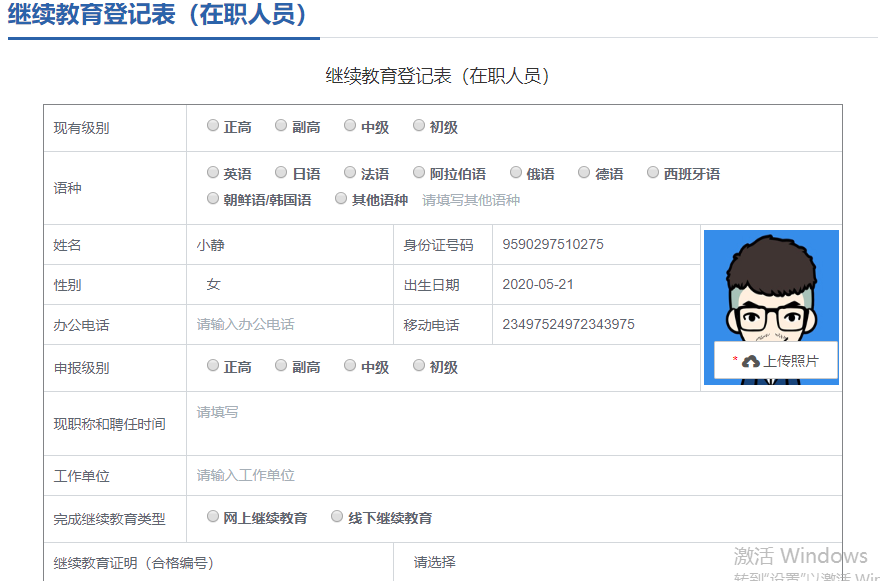Pick 西班牙语 language option
Viewport: 880px width, 581px height.
click(653, 173)
